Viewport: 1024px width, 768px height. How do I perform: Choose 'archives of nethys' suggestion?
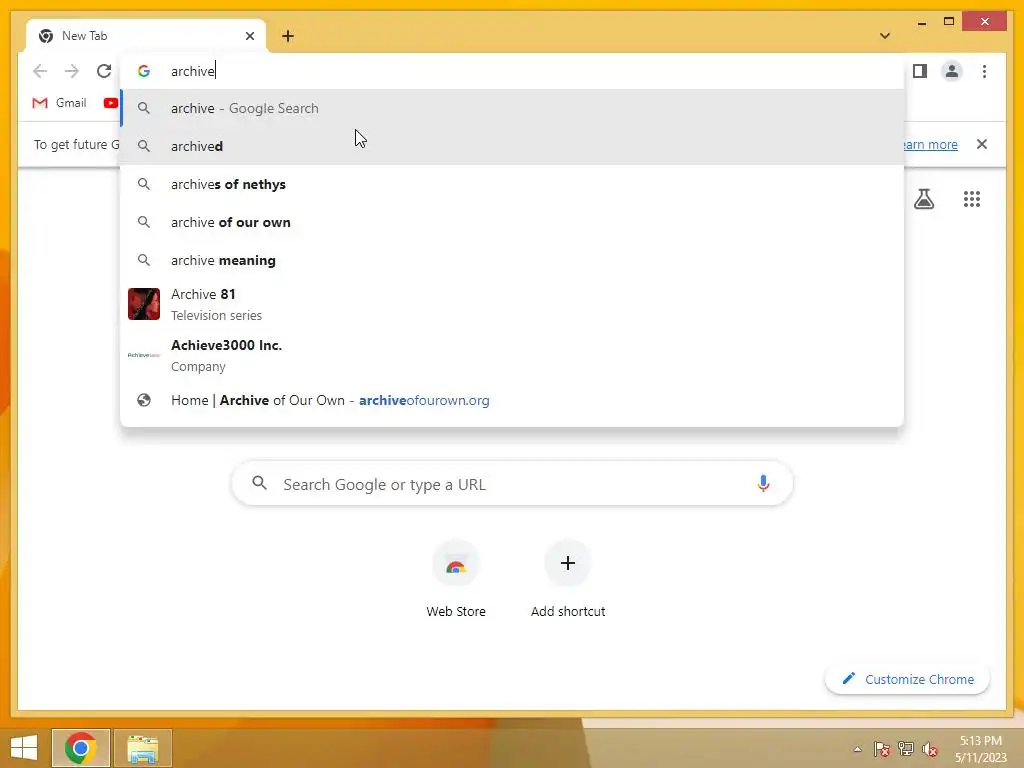point(513,184)
